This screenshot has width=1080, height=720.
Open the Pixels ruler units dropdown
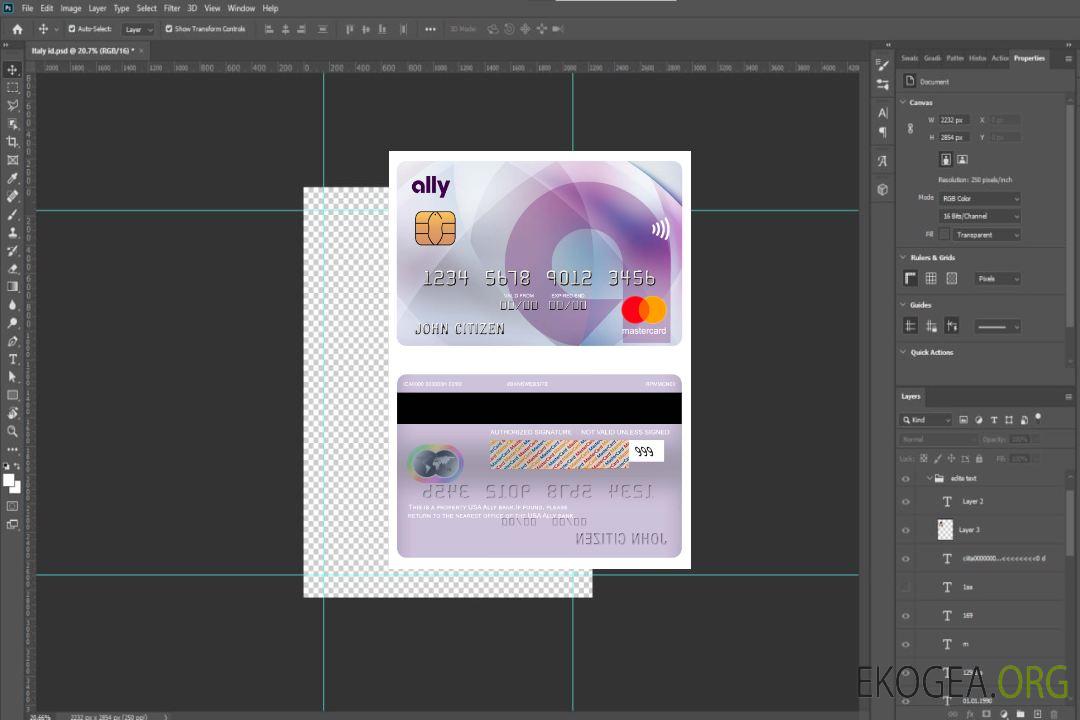pyautogui.click(x=998, y=279)
